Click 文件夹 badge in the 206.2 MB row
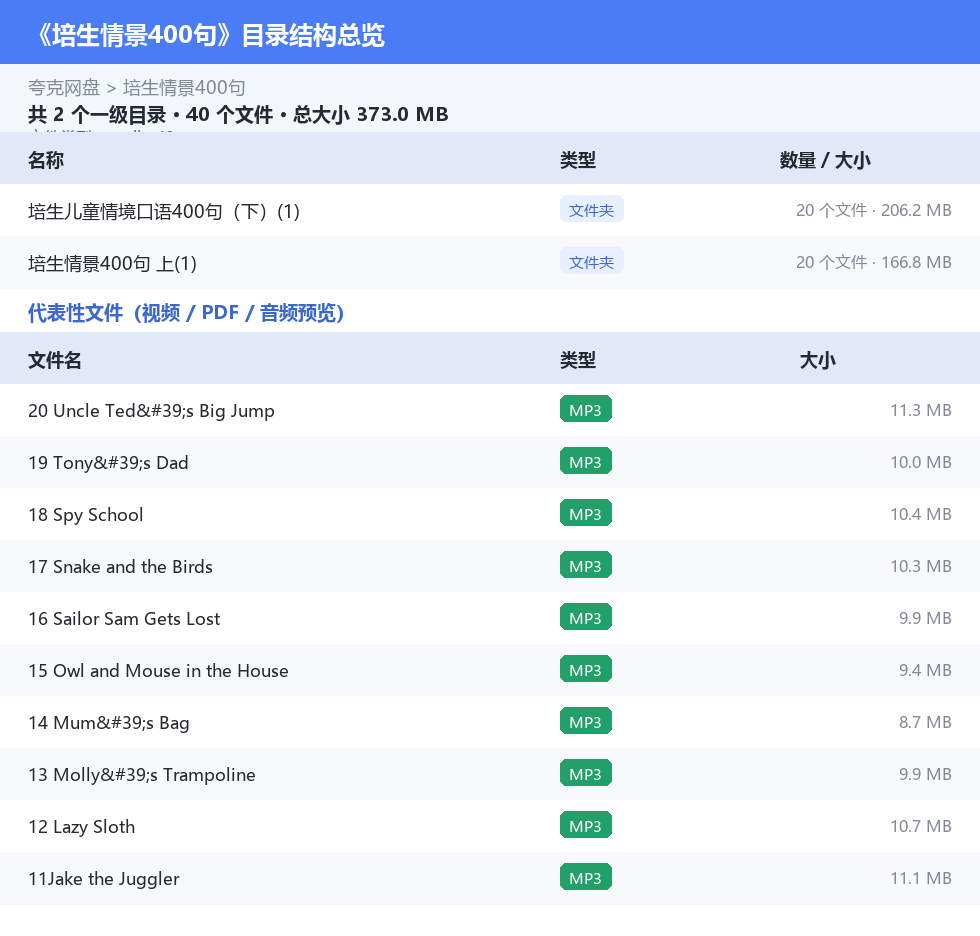This screenshot has width=980, height=936. [x=591, y=210]
